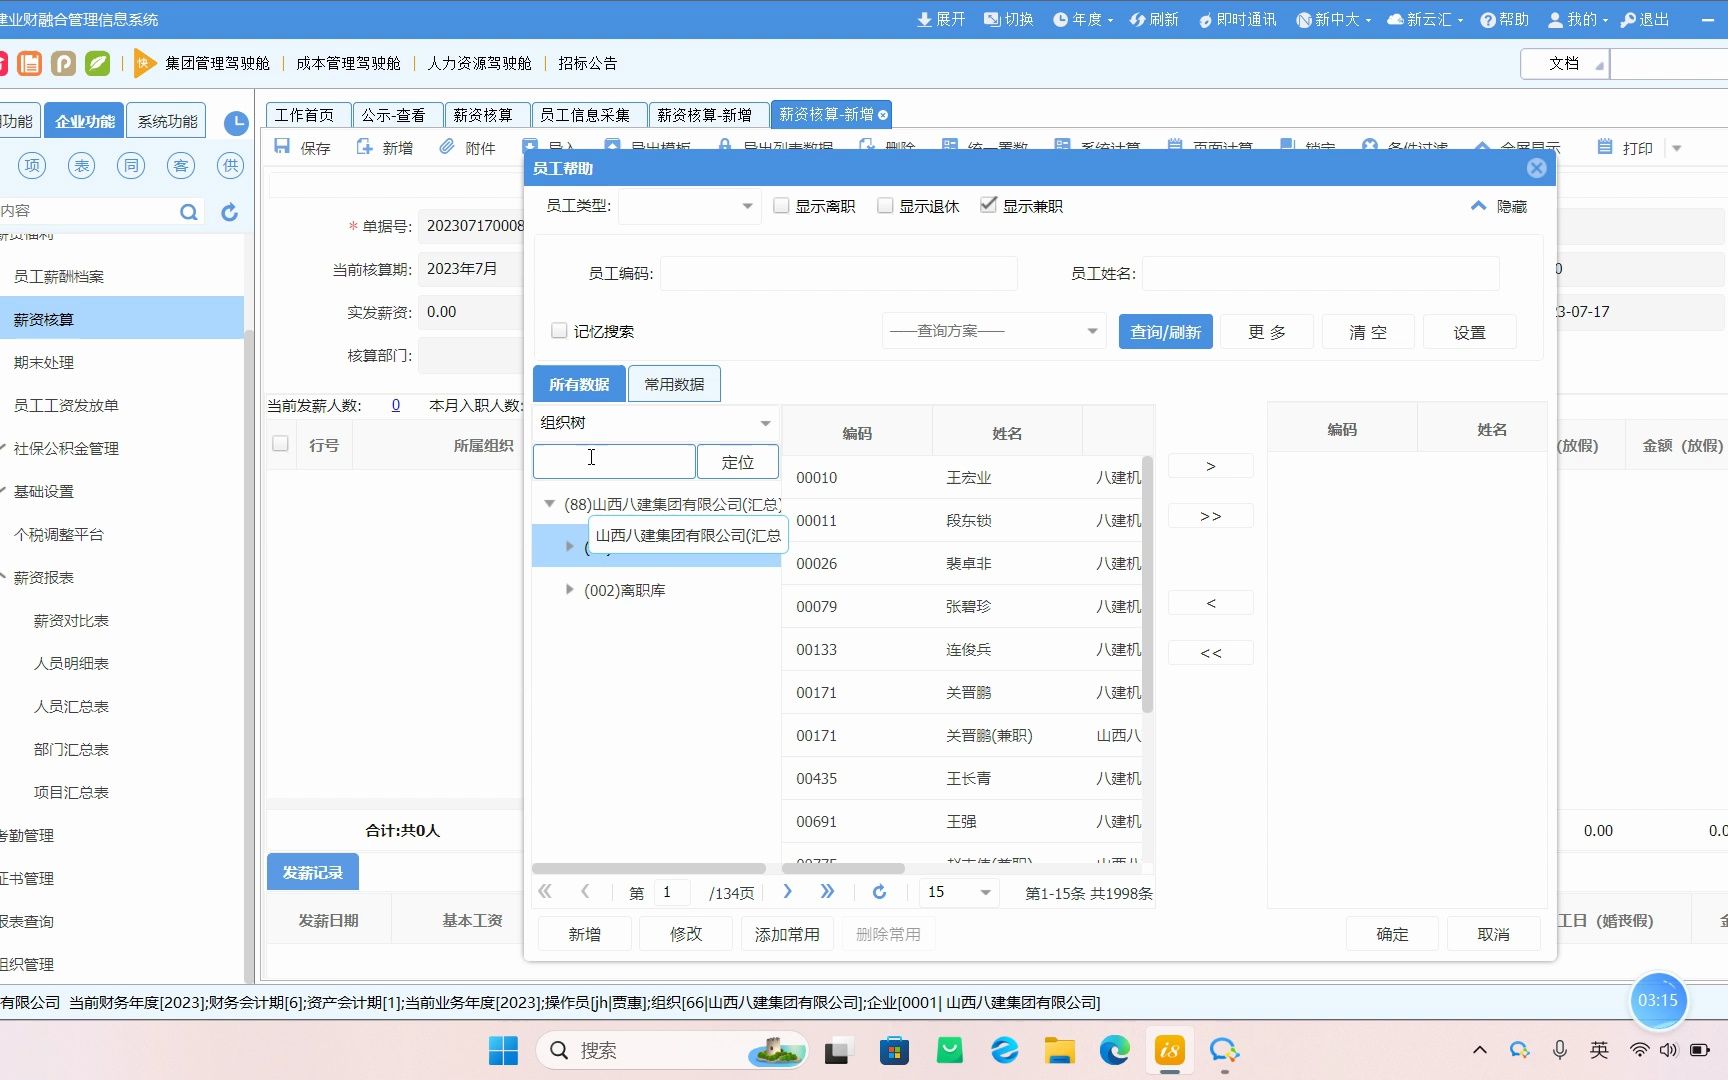Viewport: 1728px width, 1080px height.
Task: Go to first page of employee list
Action: click(x=545, y=891)
